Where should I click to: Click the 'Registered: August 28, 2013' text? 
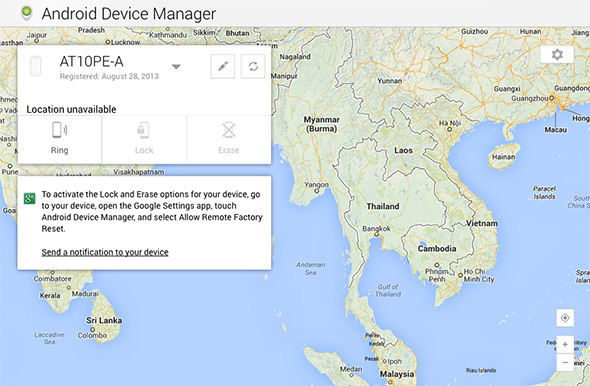click(x=109, y=76)
